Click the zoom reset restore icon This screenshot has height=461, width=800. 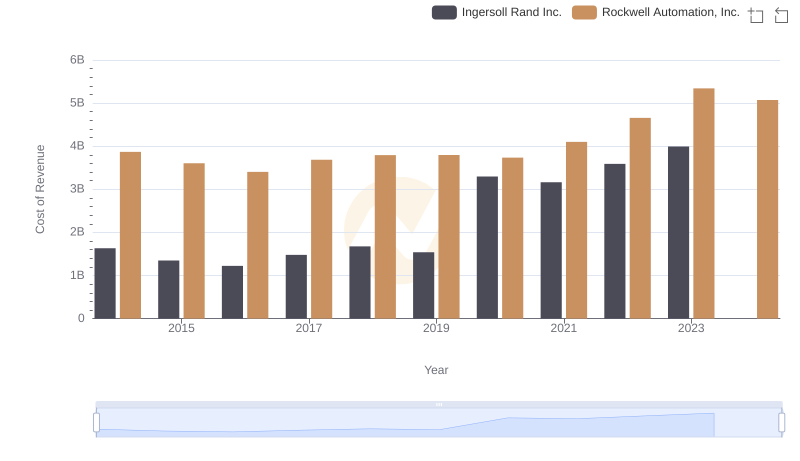(x=781, y=15)
